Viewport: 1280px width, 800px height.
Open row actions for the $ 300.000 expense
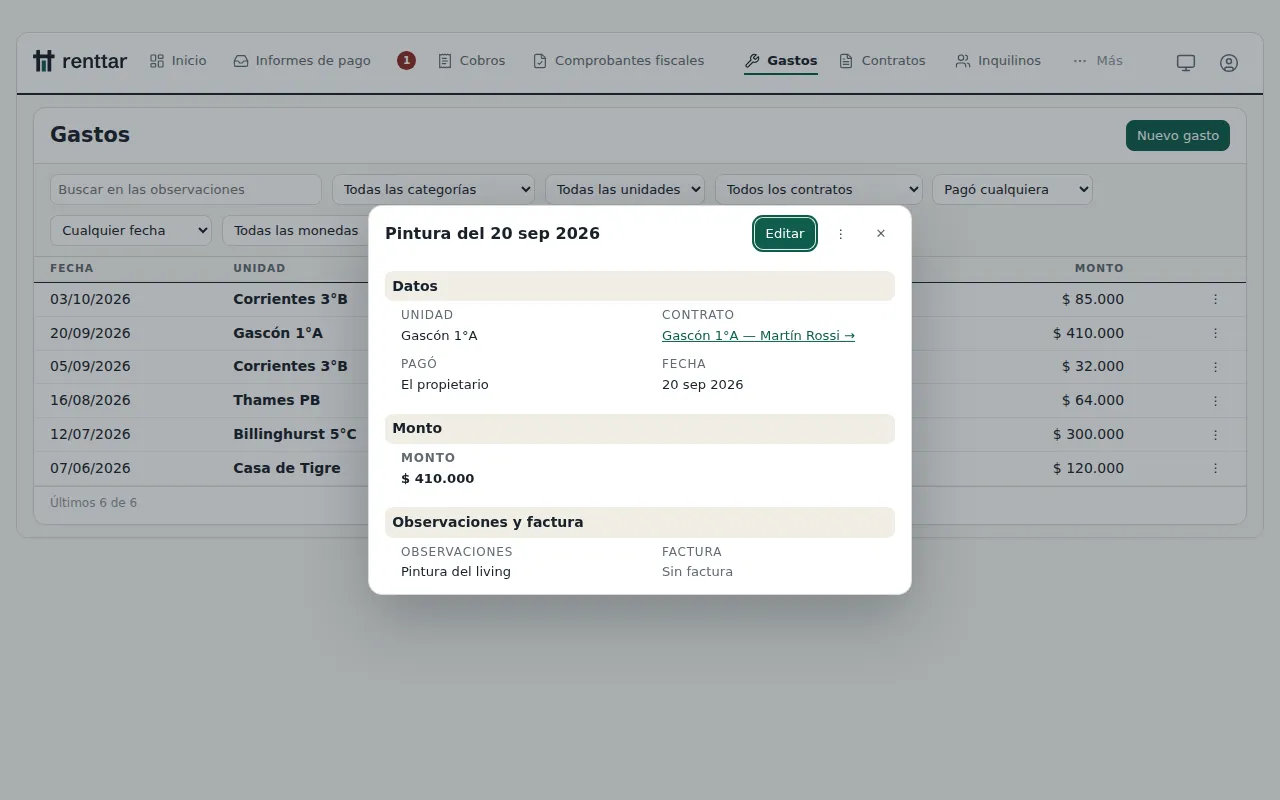click(x=1216, y=434)
